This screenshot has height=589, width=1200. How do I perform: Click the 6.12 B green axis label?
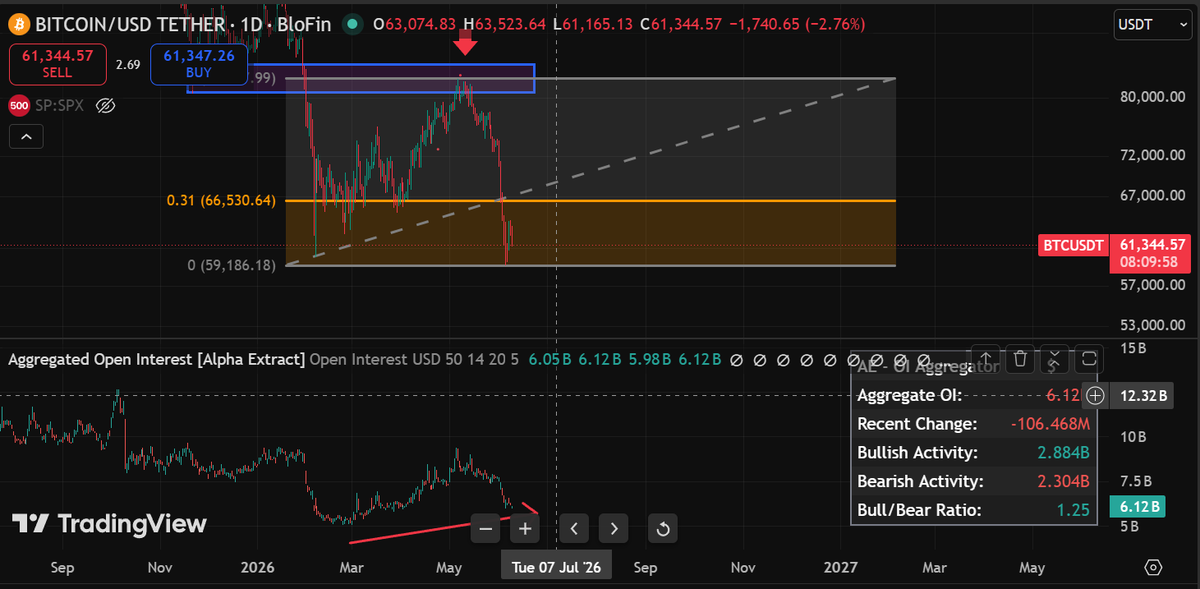[x=1137, y=507]
